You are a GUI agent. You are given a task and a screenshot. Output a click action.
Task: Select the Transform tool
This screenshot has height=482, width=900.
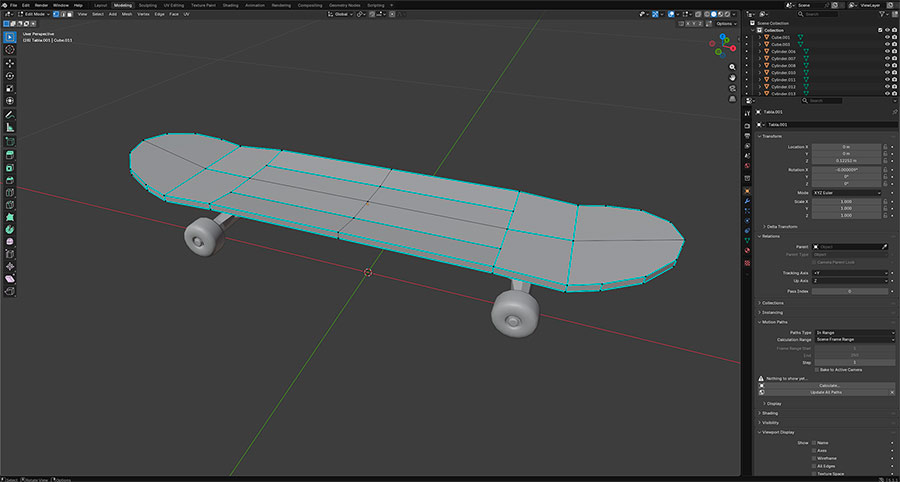pos(10,101)
